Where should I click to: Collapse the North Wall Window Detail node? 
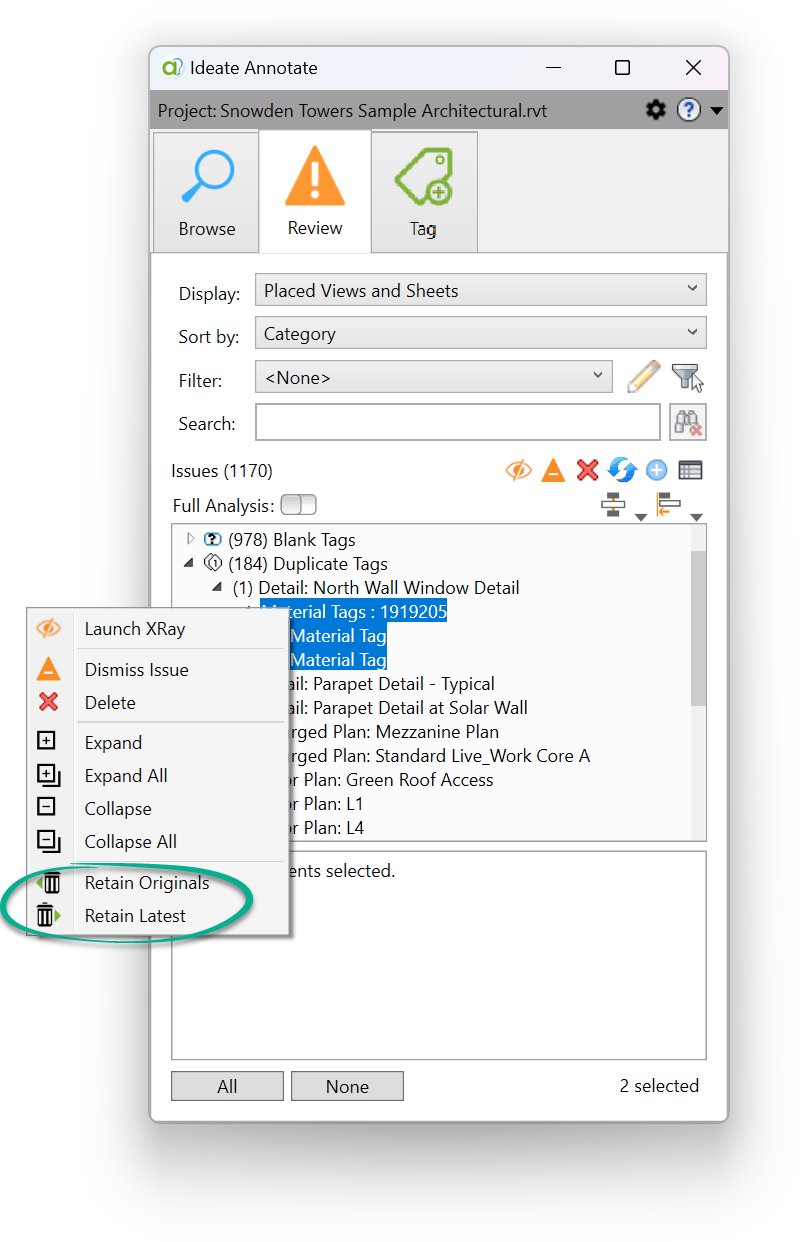coord(217,587)
